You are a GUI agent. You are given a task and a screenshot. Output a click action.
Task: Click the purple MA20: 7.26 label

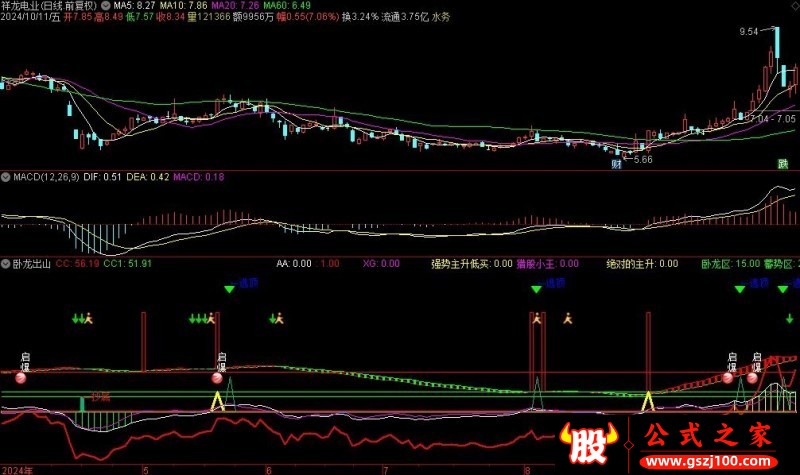pos(235,6)
